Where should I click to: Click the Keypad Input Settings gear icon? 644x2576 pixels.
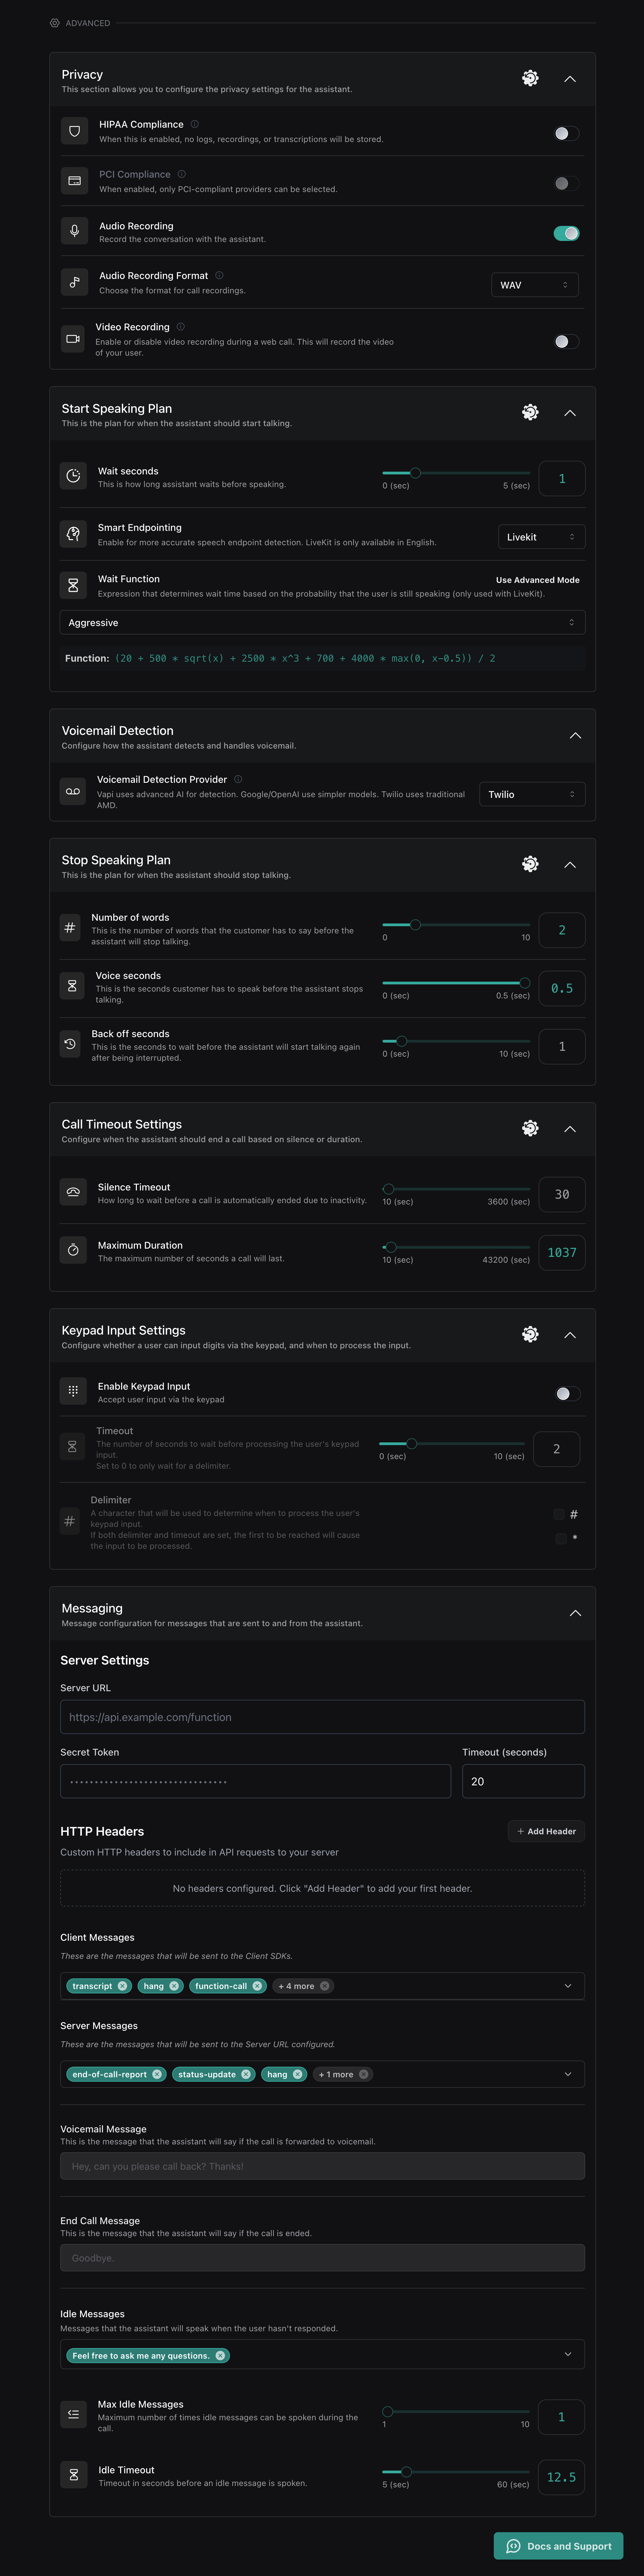[530, 1334]
